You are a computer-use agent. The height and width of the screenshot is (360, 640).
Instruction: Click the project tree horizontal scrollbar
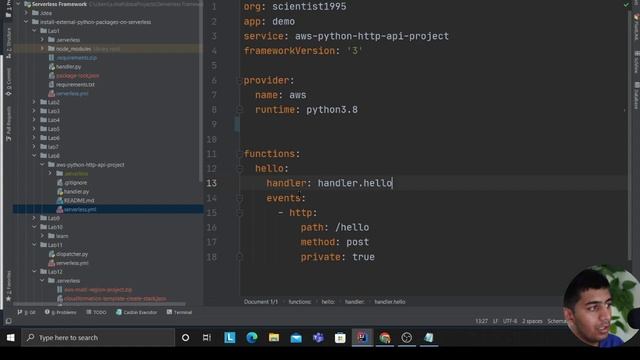click(x=100, y=304)
